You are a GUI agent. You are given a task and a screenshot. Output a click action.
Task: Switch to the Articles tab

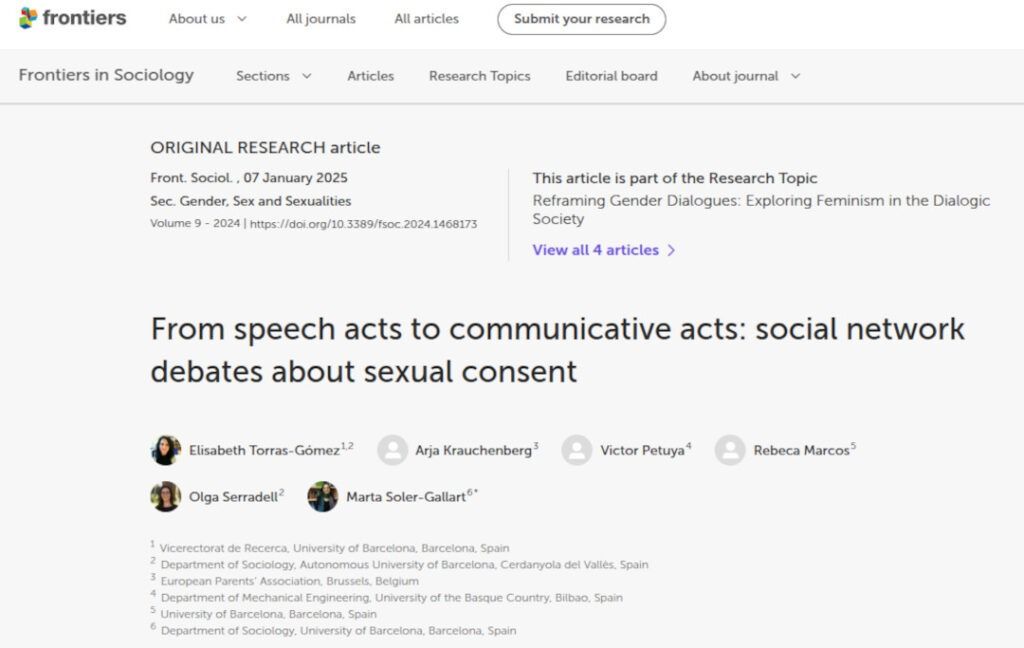coord(370,75)
